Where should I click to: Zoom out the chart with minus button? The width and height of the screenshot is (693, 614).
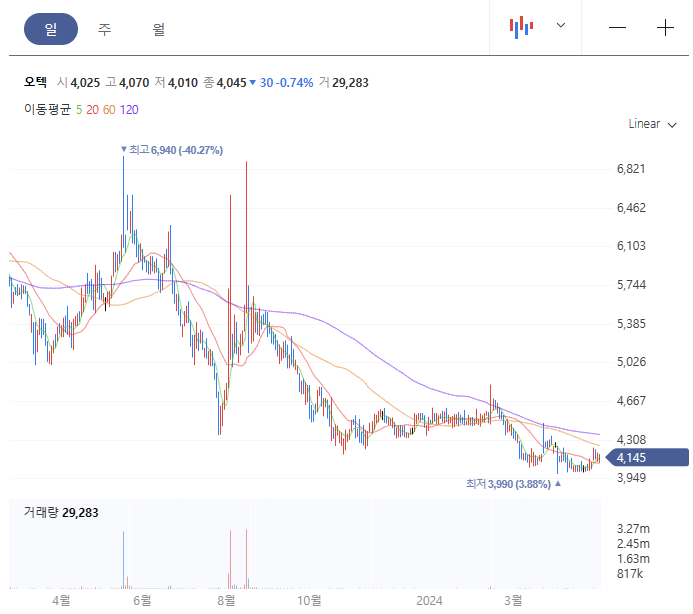tap(617, 28)
